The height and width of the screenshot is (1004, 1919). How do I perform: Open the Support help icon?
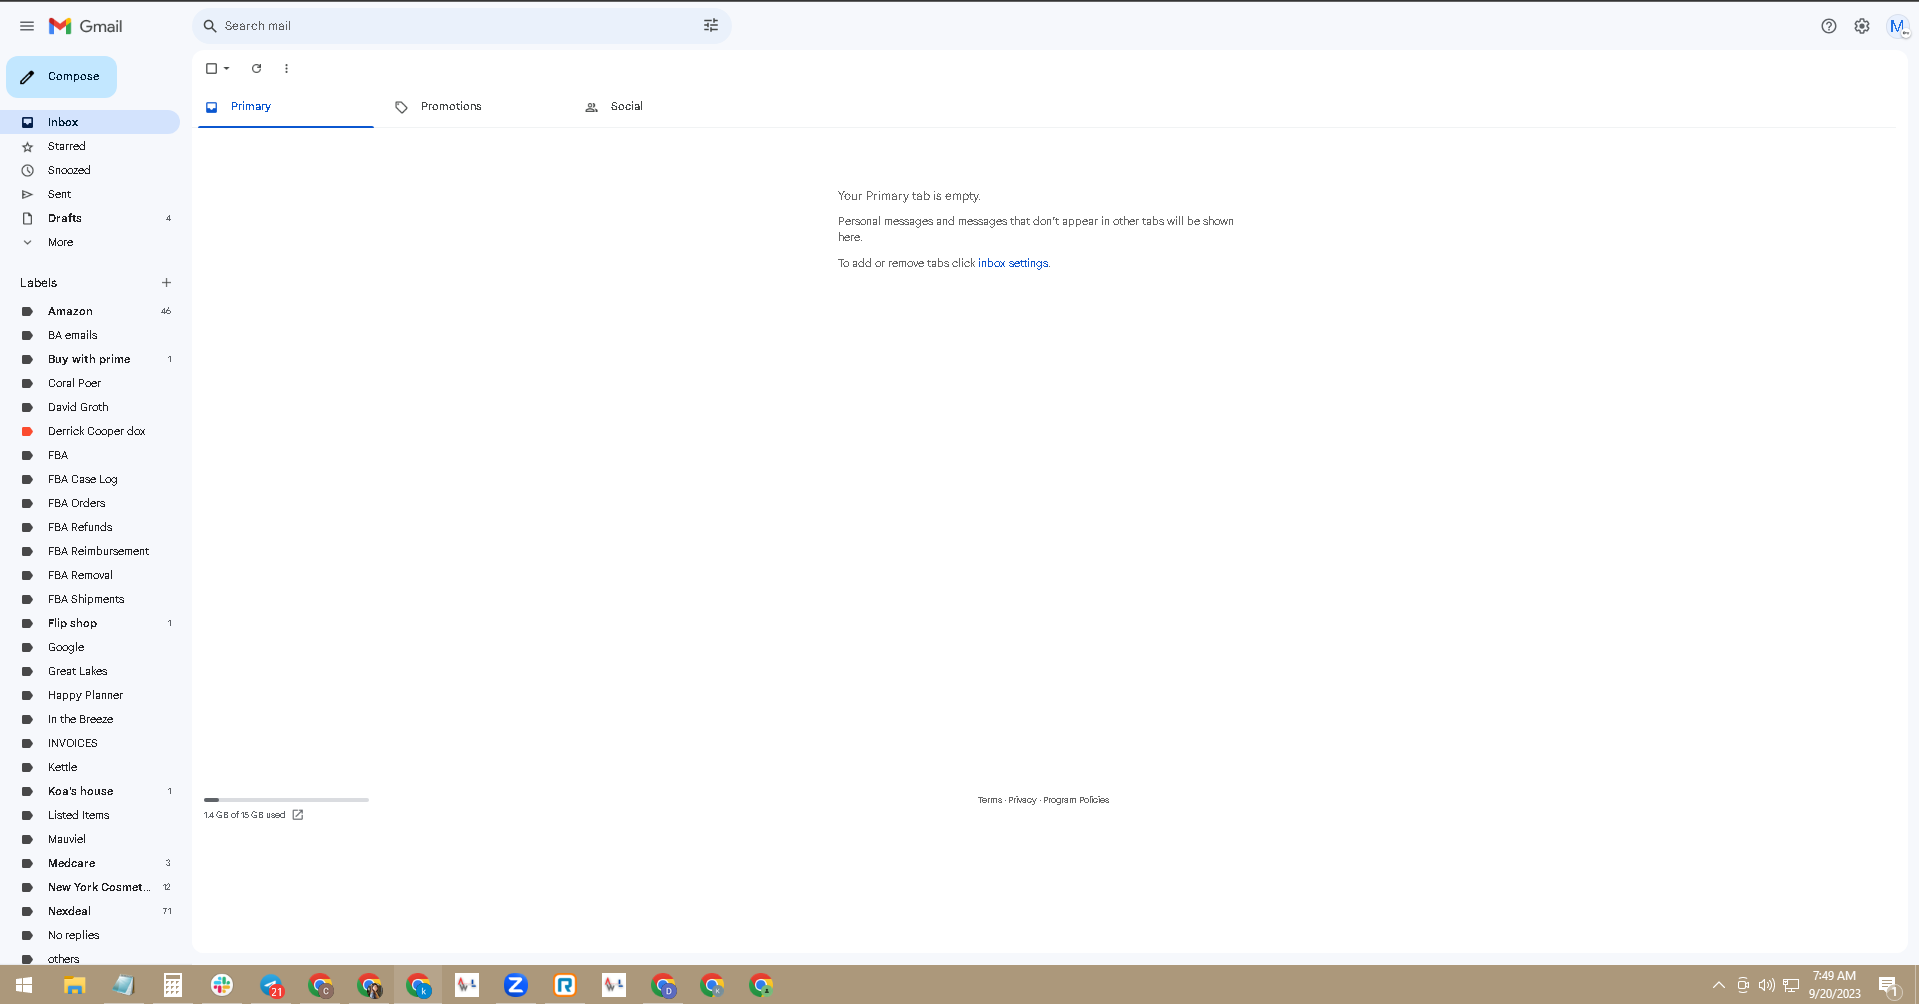pos(1829,26)
